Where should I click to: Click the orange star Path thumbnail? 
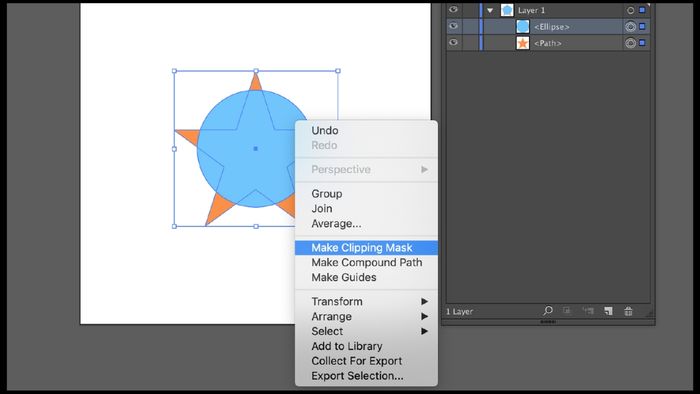tap(523, 43)
